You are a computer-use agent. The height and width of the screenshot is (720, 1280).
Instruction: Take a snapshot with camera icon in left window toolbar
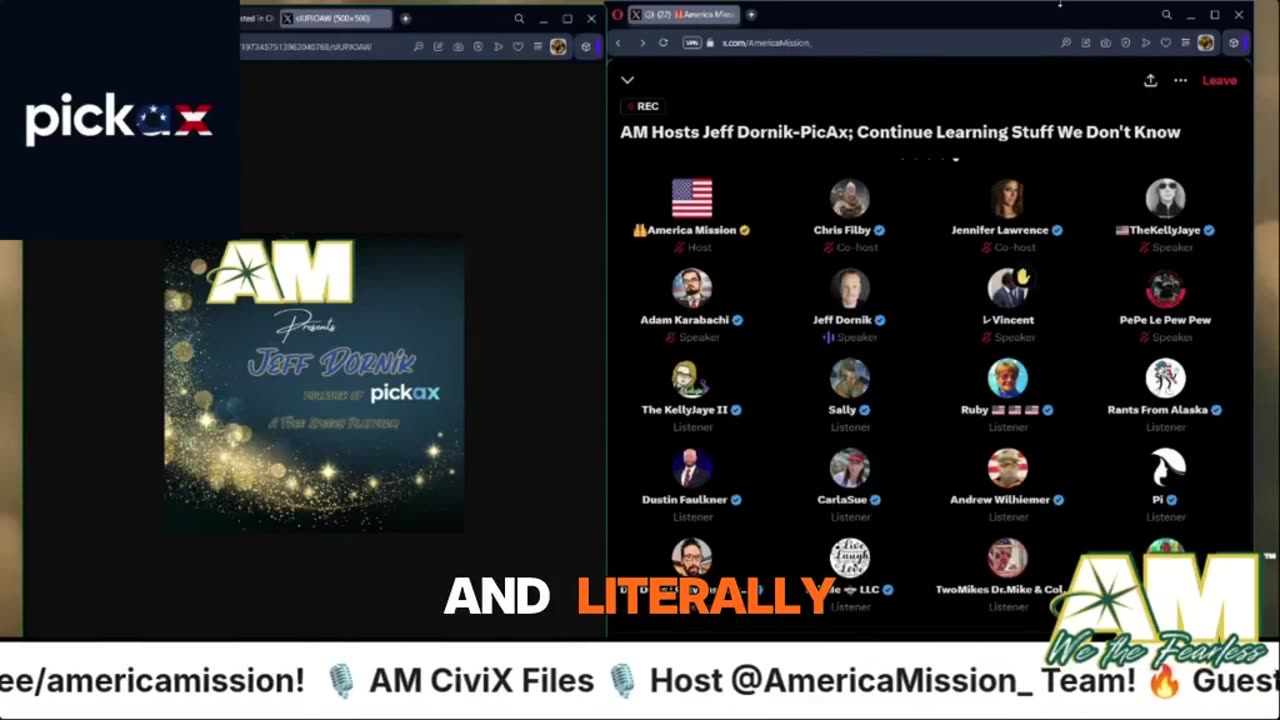458,46
